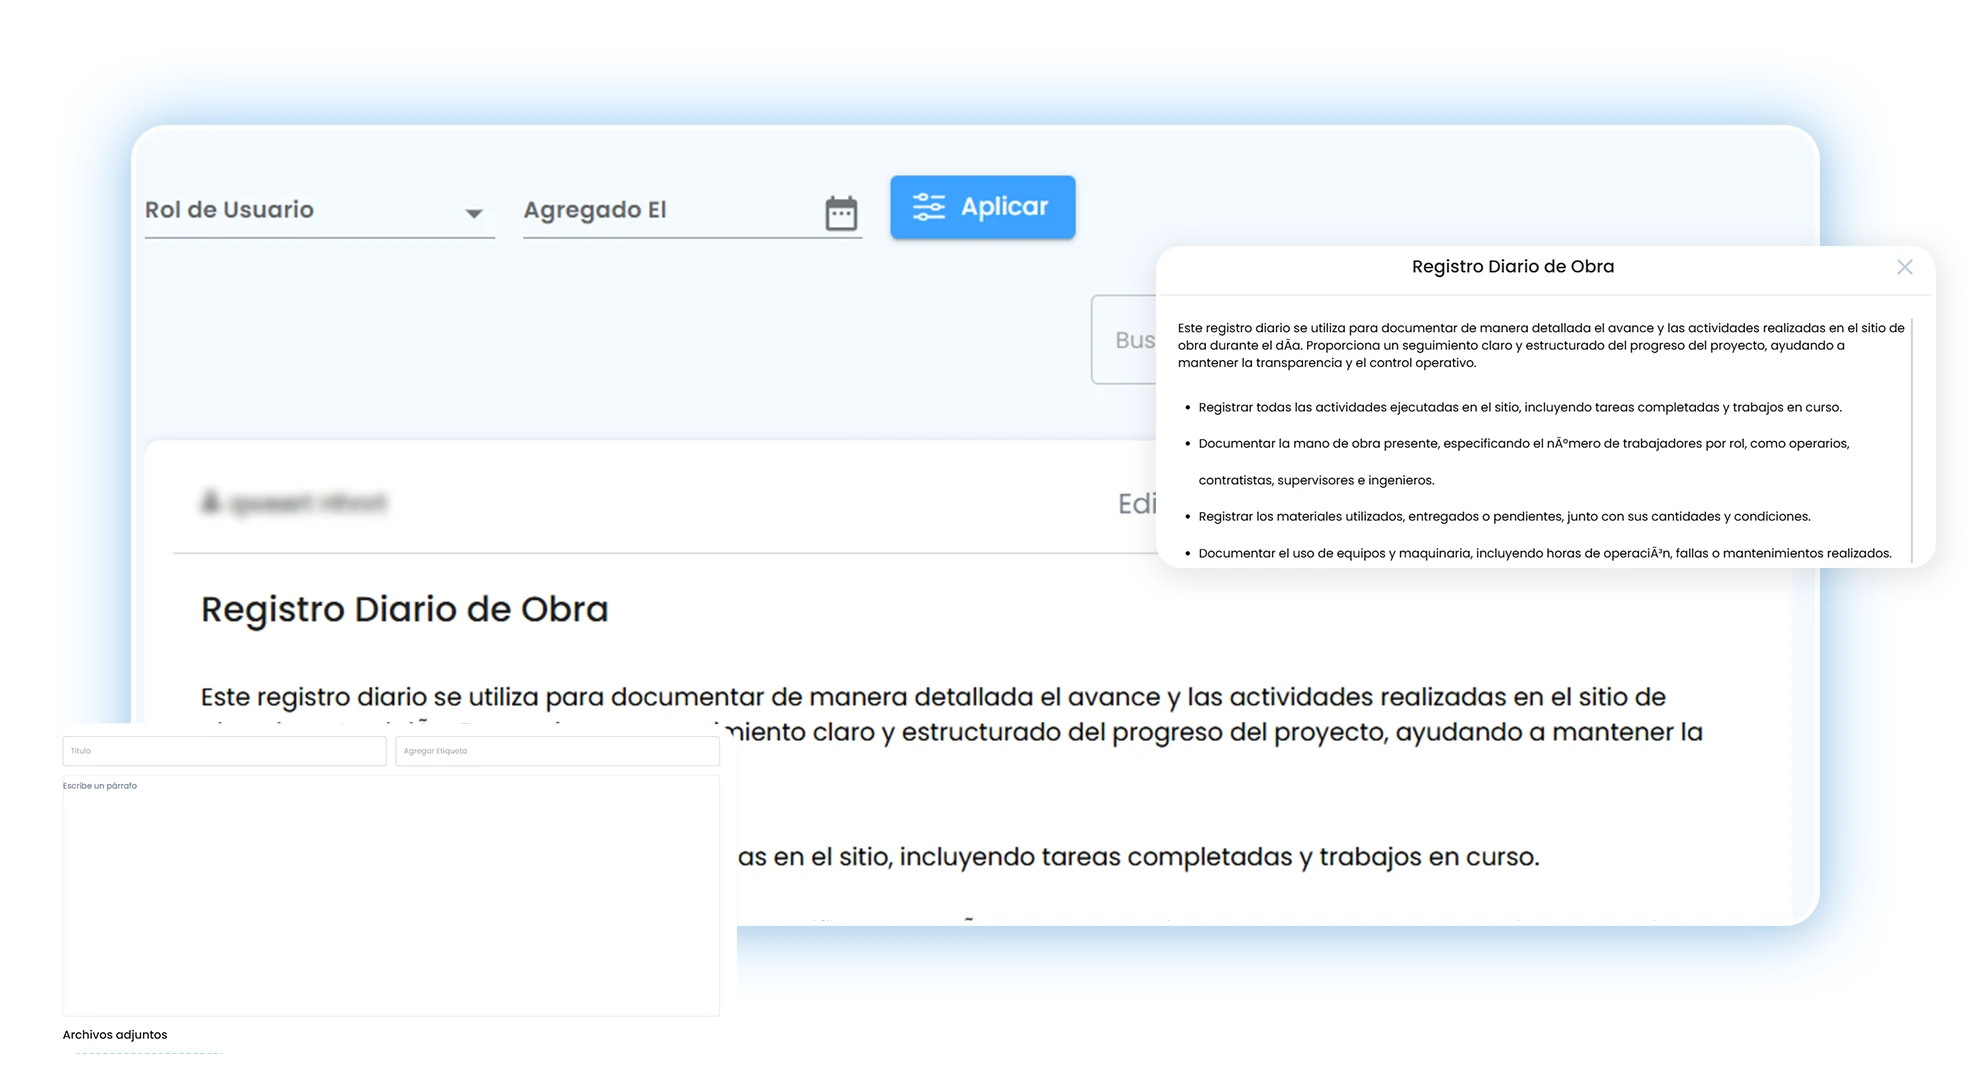Viewport: 1980px width, 1080px height.
Task: Expand the Rol de Usuario dropdown arrow
Action: pos(474,213)
